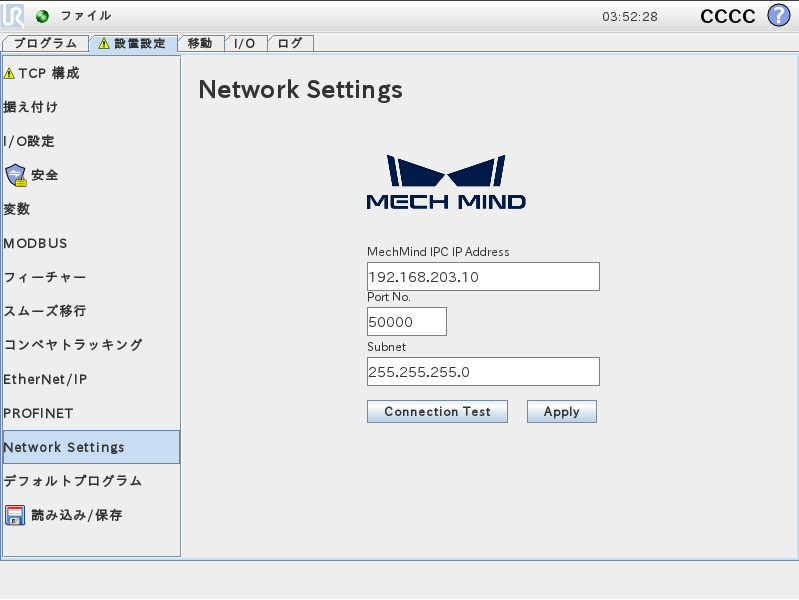Open MODBUS in the sidebar
The height and width of the screenshot is (600, 799).
tap(91, 243)
